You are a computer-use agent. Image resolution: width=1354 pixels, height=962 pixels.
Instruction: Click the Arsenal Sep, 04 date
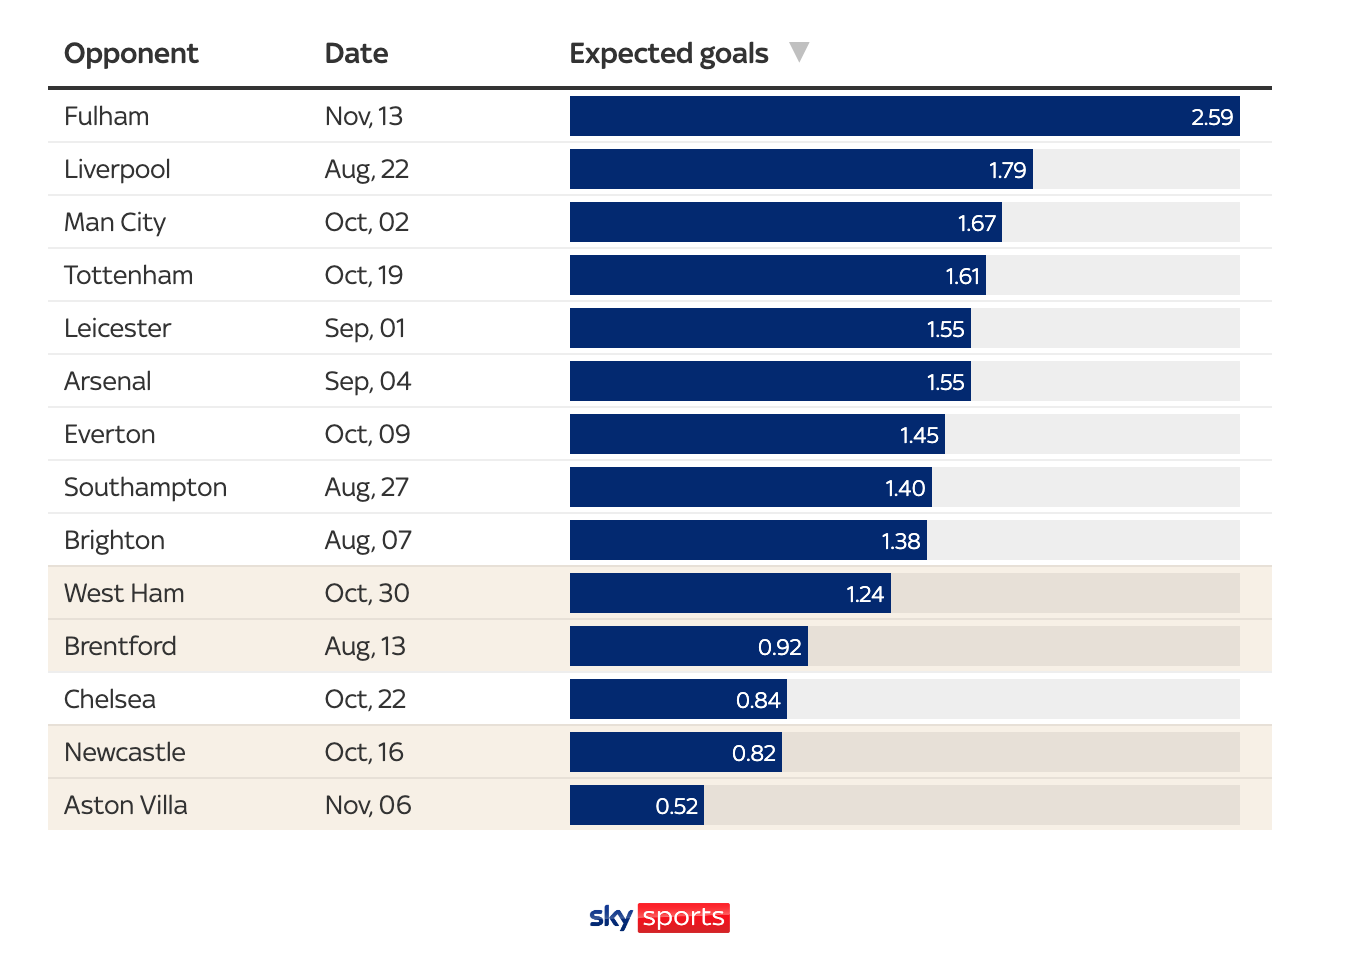pos(367,381)
